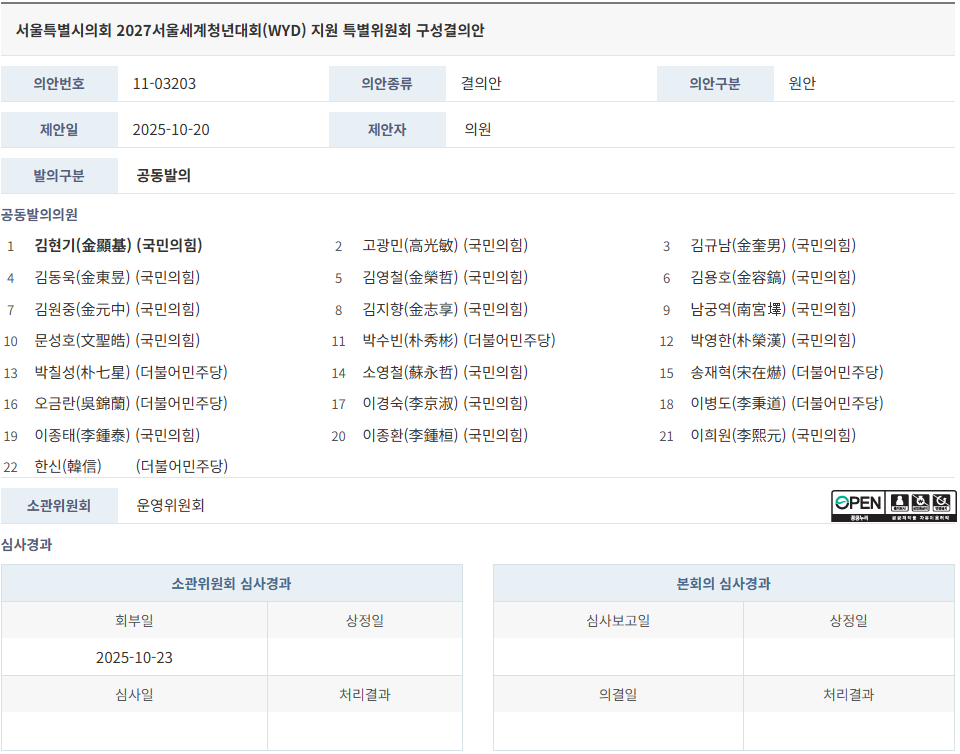Click the OPEN 공공누리 logo
The width and height of the screenshot is (960, 754).
click(857, 505)
